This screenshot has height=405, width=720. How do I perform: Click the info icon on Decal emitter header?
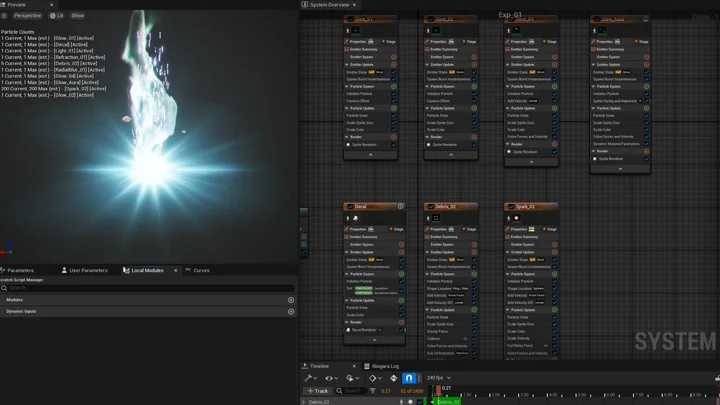tap(401, 207)
